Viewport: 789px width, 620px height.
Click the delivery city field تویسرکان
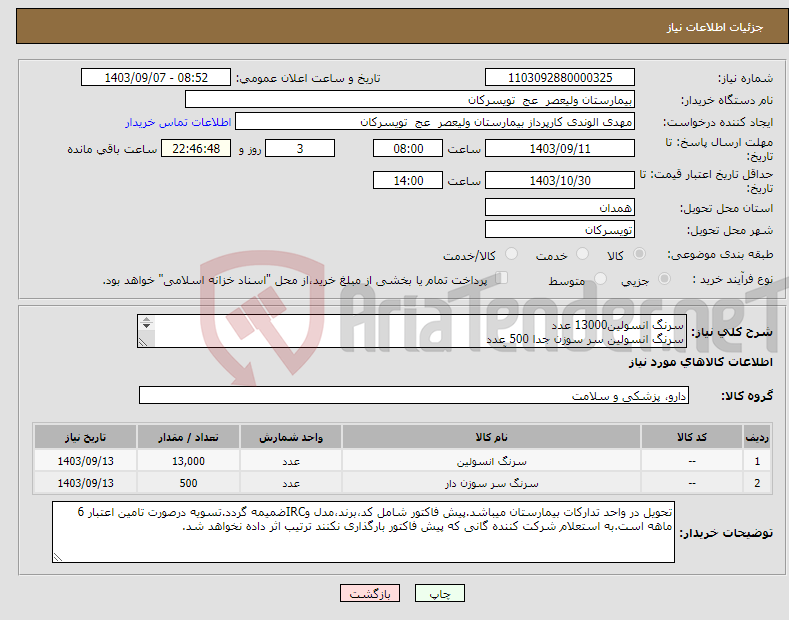coord(560,229)
